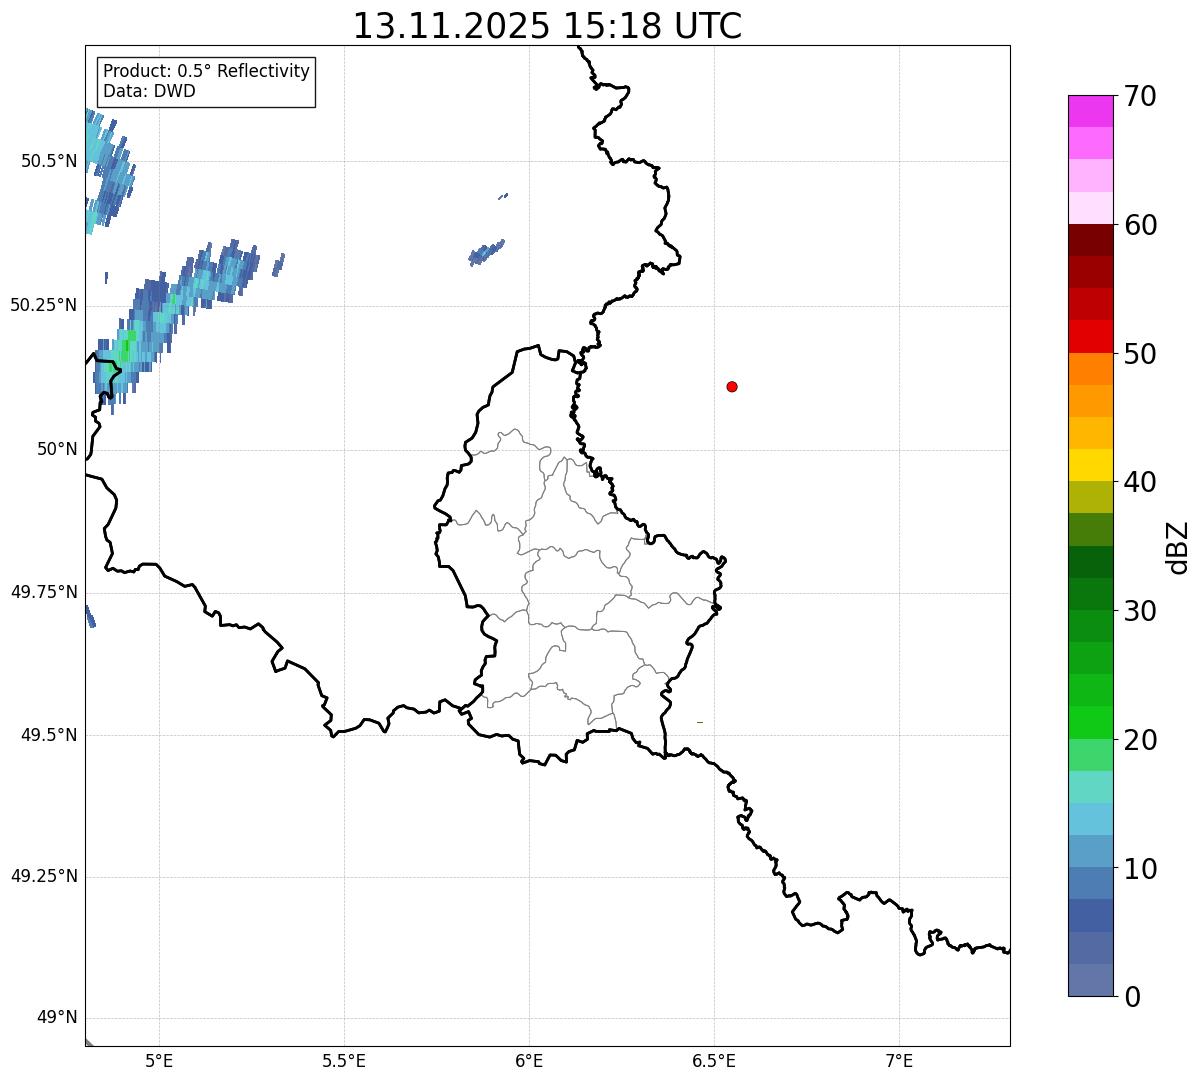Screen dimensions: 1202x1081
Task: Click the small isolated echo near 6°E
Action: (486, 252)
